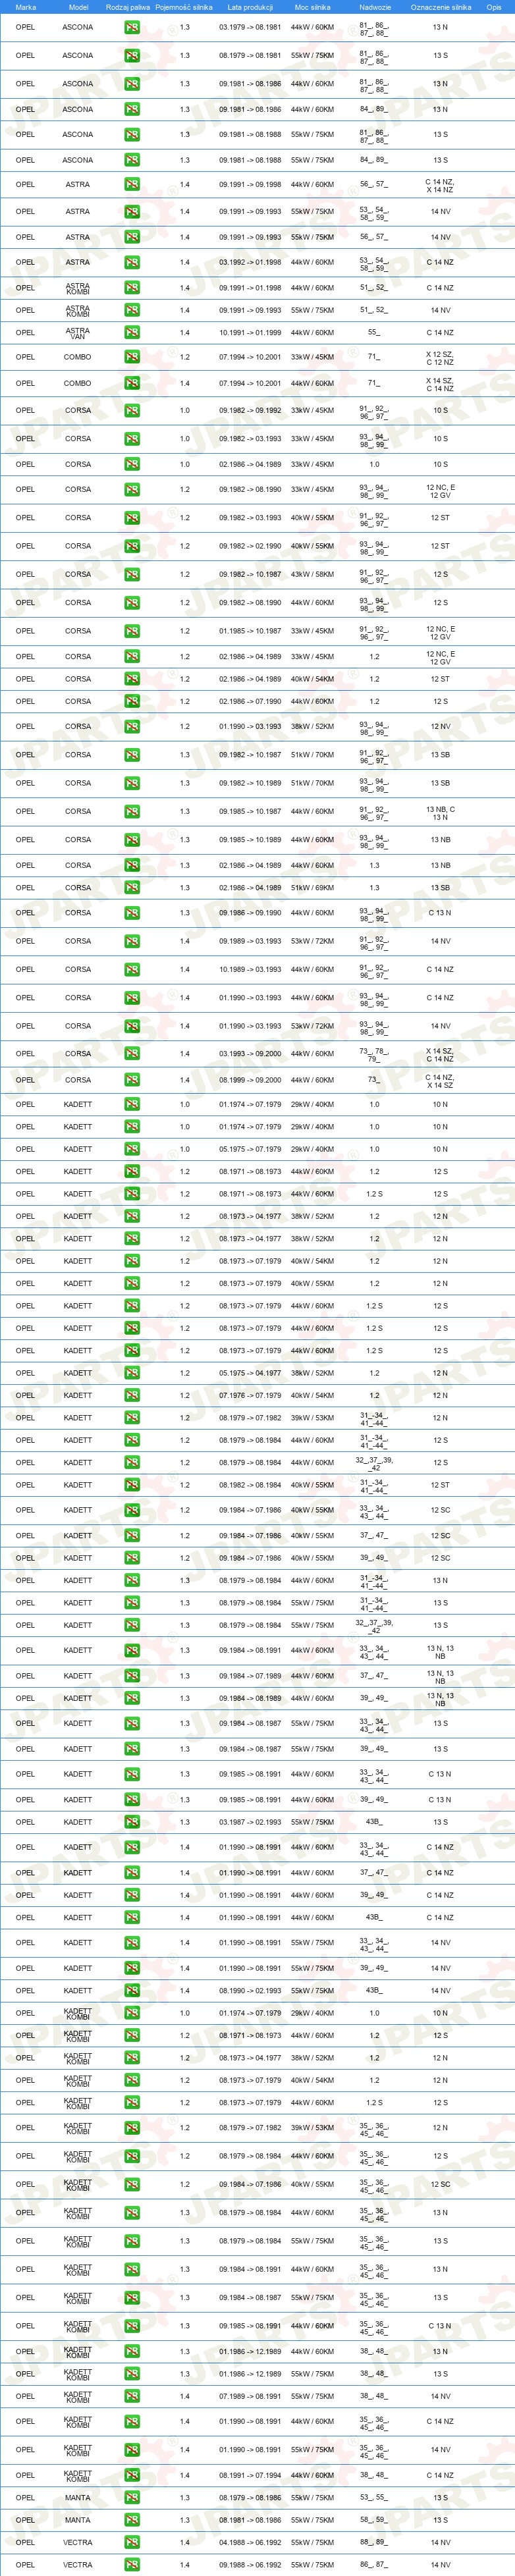
Task: Click the Pojemność silnika column header
Action: pyautogui.click(x=184, y=7)
